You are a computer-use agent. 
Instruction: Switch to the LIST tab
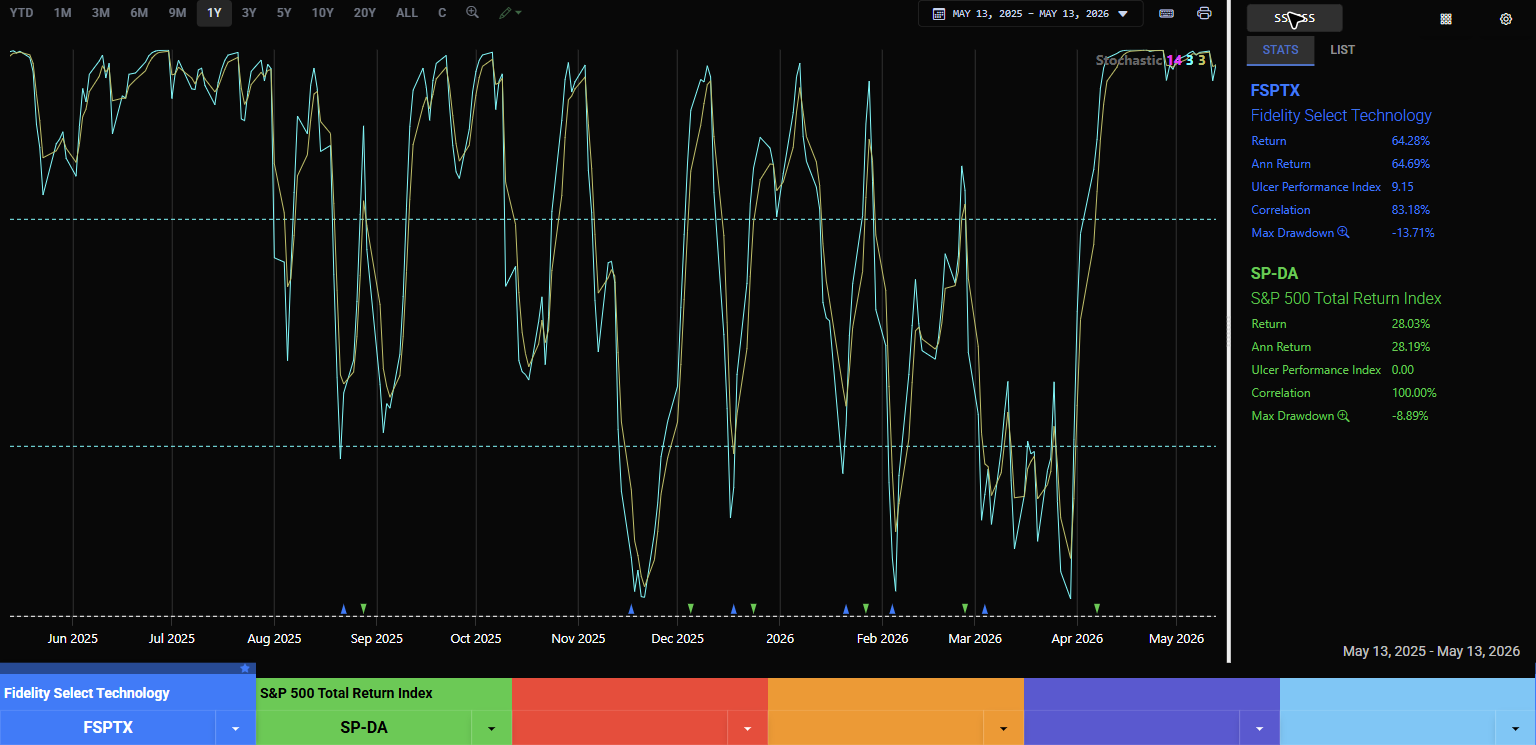(1343, 50)
